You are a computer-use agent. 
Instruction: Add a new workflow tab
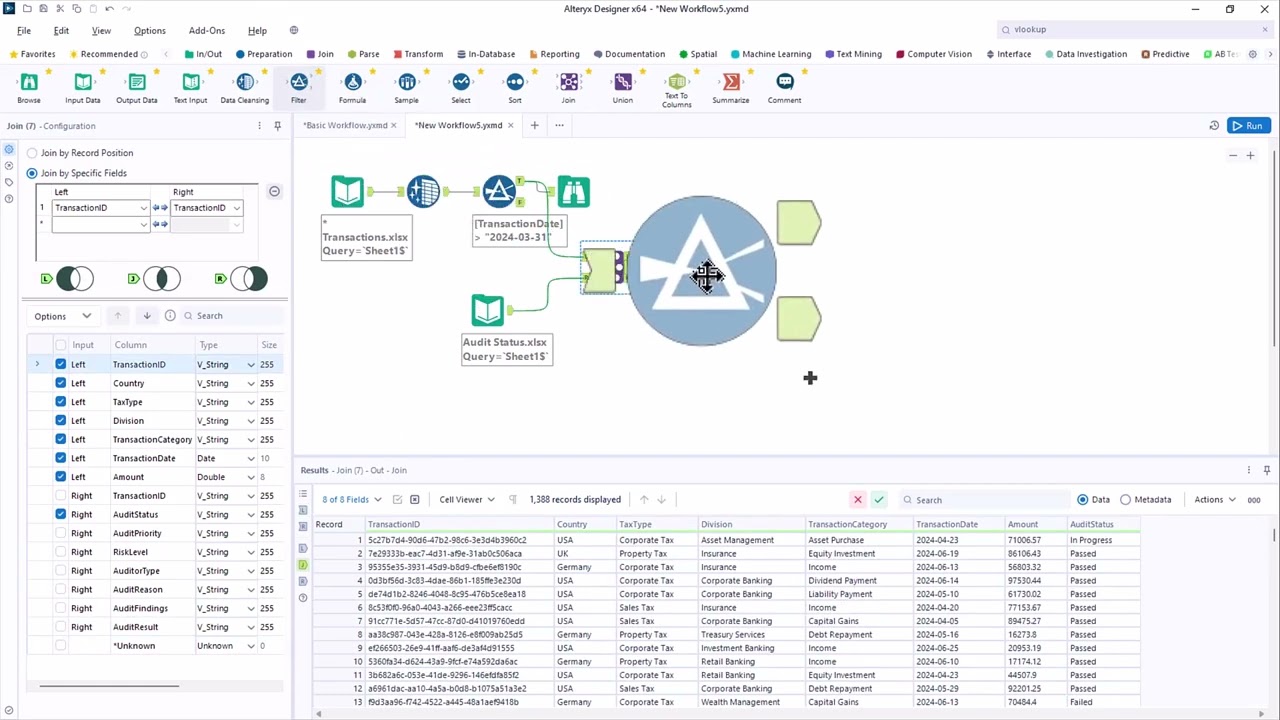click(x=534, y=125)
